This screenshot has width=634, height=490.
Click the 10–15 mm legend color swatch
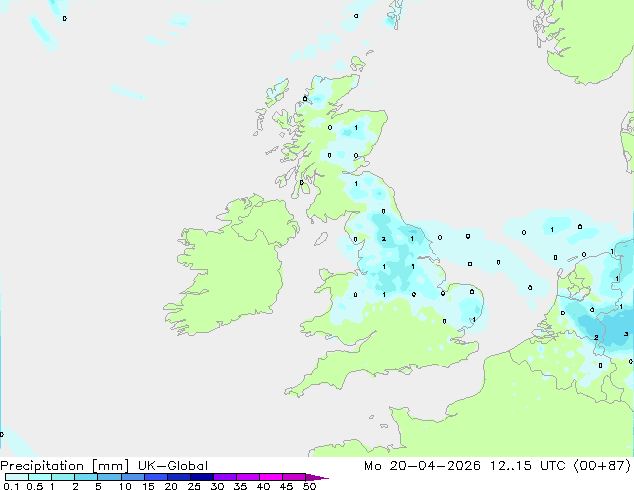pyautogui.click(x=132, y=477)
